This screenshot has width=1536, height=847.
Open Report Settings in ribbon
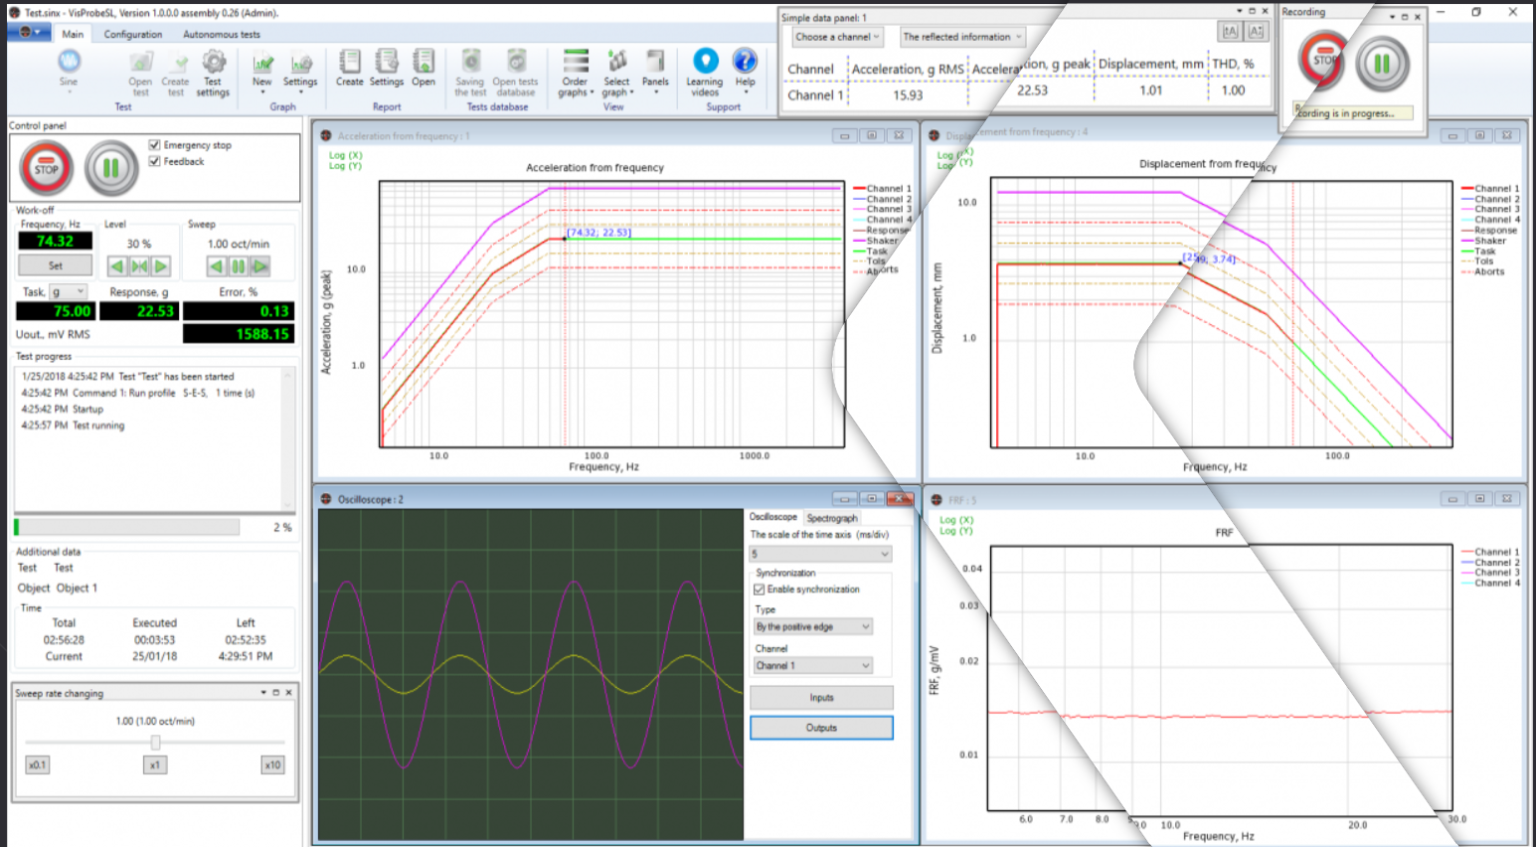387,68
